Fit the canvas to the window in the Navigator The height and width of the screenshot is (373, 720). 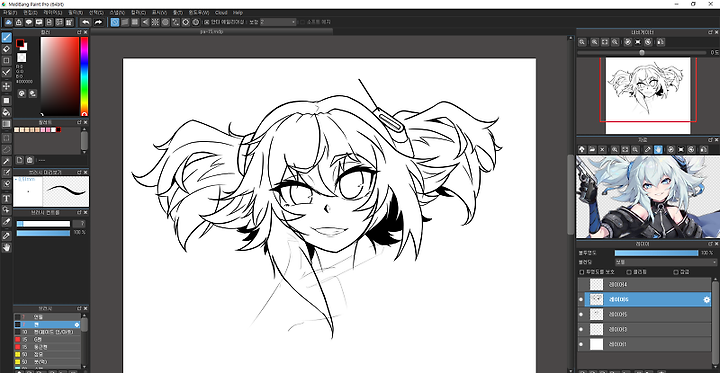click(605, 42)
